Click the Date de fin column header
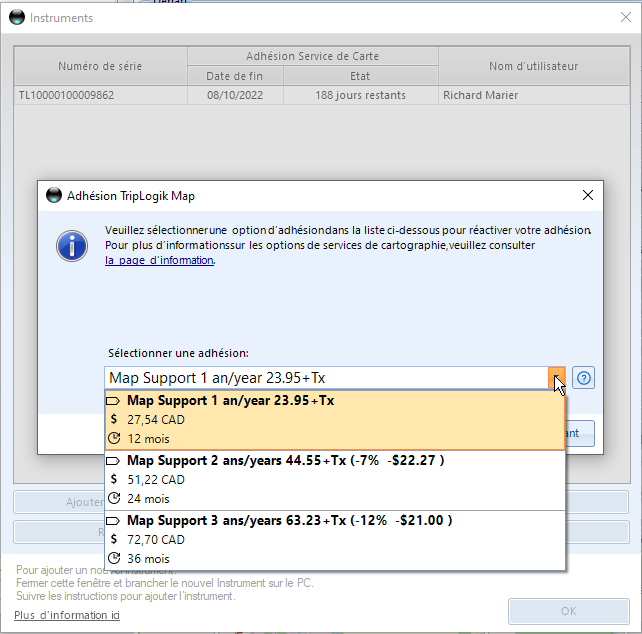The image size is (642, 634). (235, 76)
